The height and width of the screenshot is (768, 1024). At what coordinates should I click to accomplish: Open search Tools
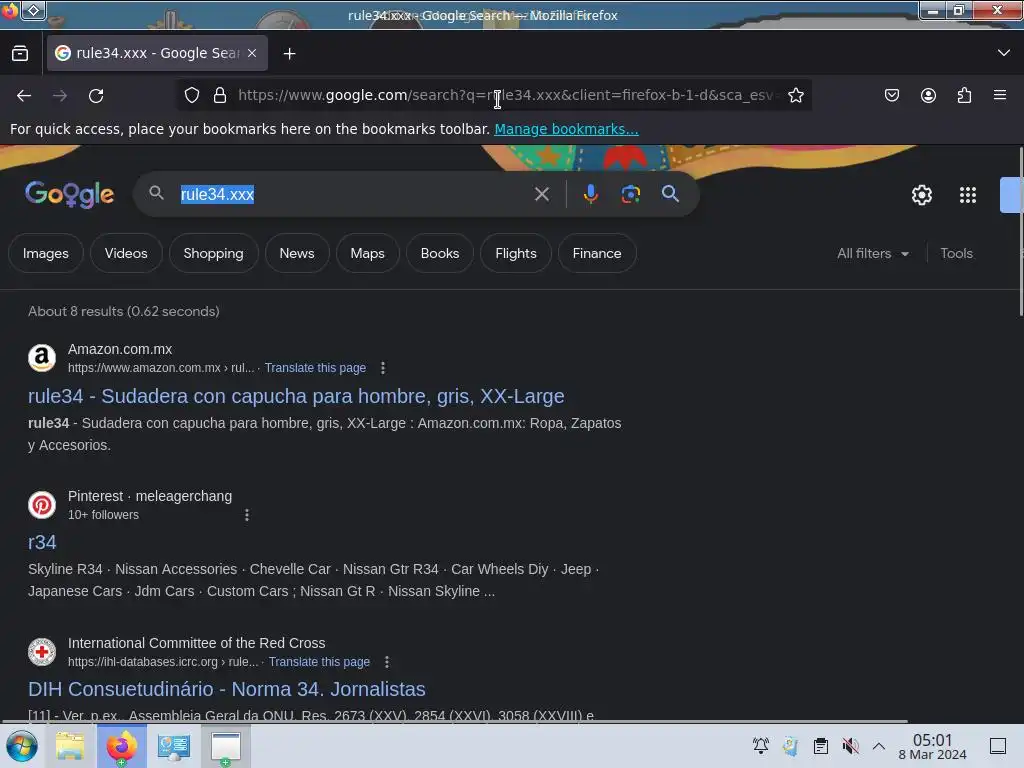point(956,253)
